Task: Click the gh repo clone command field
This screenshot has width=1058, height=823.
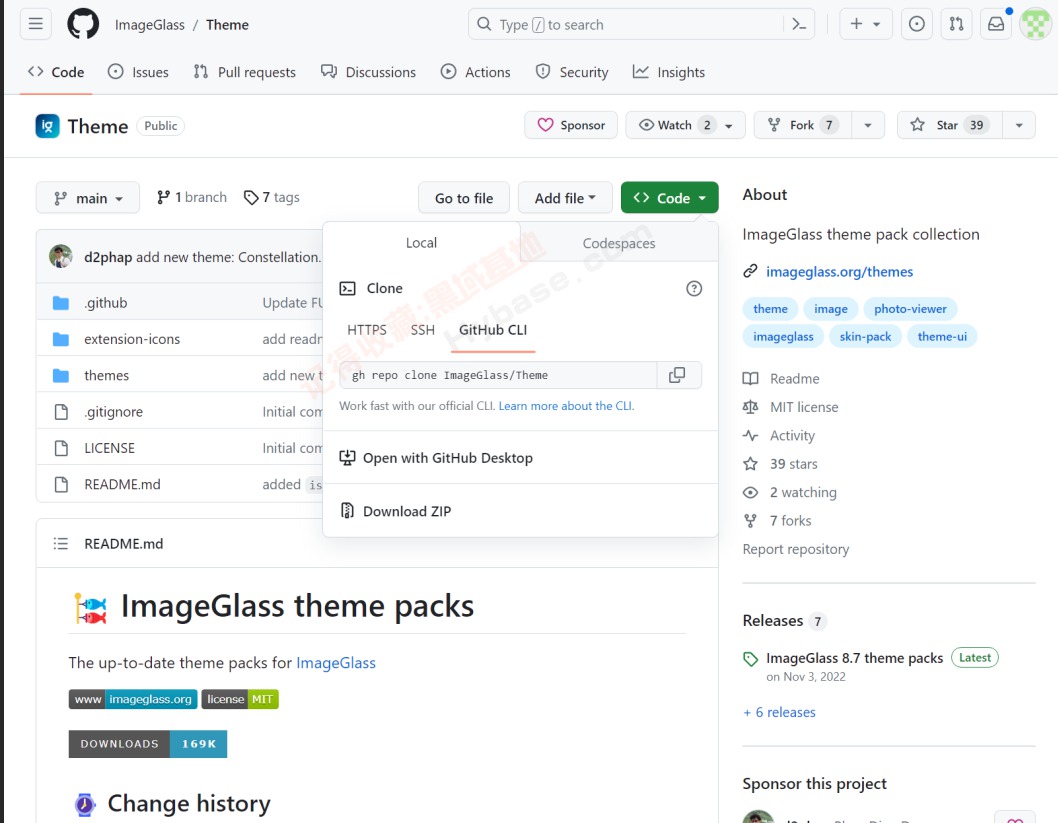Action: 498,375
